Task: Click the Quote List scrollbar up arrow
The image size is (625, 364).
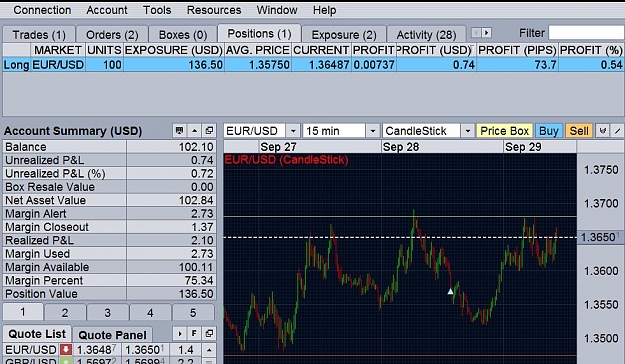Action: click(x=209, y=350)
